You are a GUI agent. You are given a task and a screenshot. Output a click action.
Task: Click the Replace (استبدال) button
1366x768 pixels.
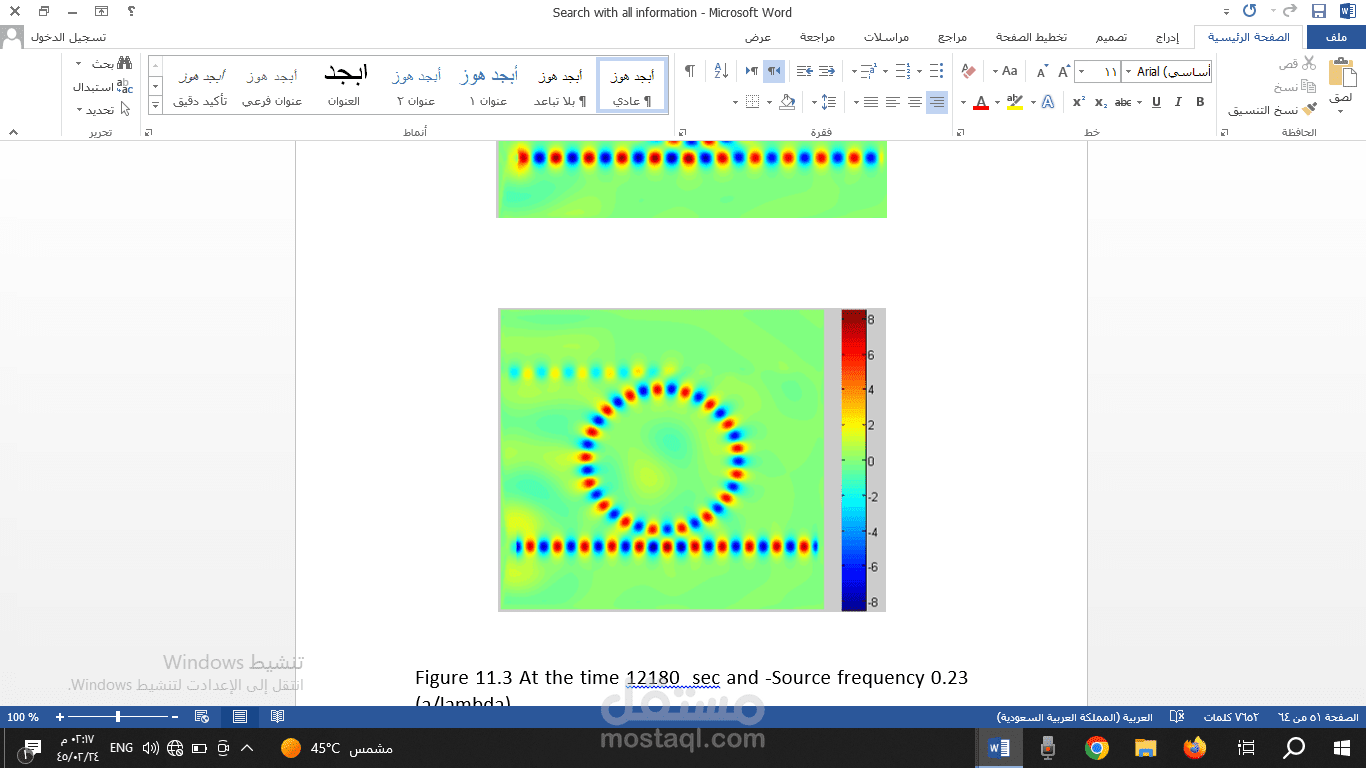click(x=102, y=87)
